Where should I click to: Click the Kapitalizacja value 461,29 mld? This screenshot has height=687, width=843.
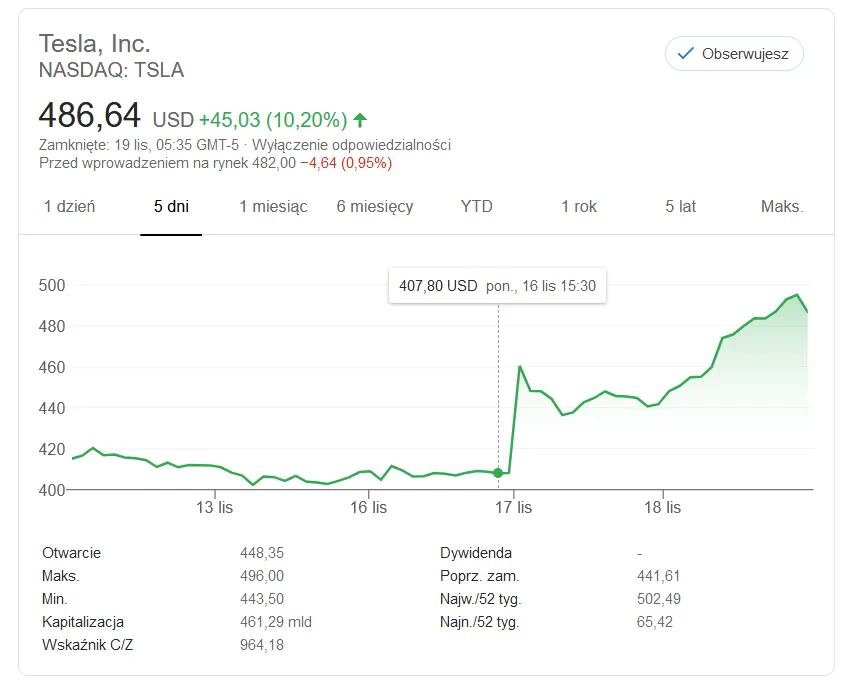click(x=276, y=622)
